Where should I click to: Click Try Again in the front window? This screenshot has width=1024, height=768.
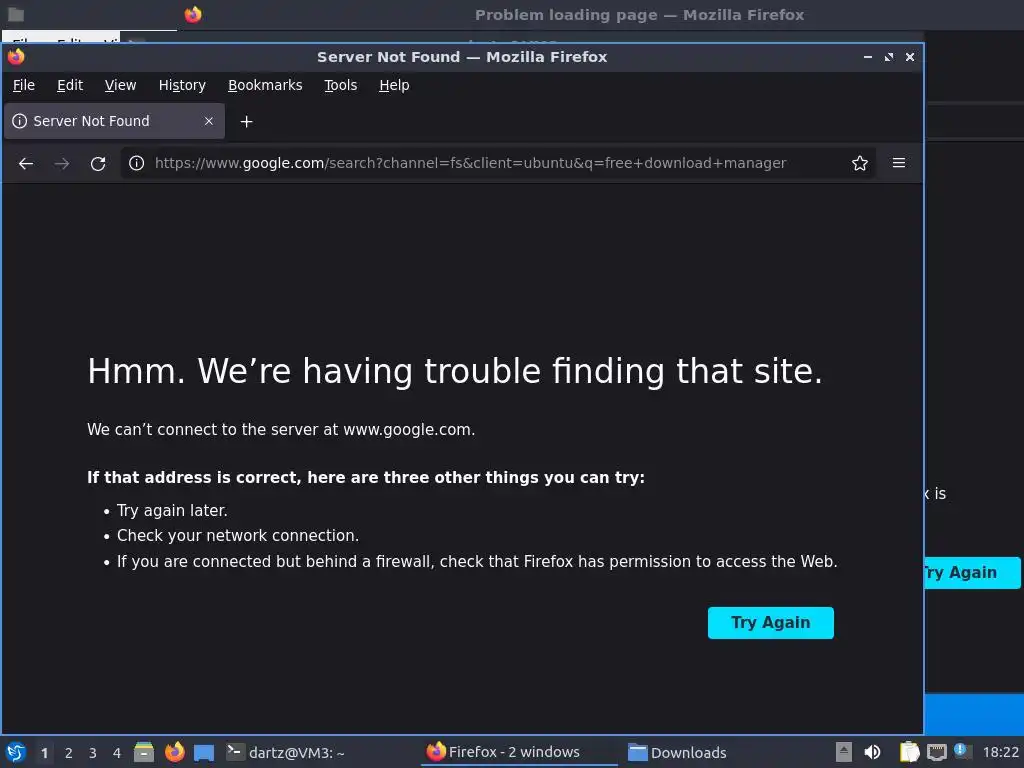pyautogui.click(x=771, y=622)
